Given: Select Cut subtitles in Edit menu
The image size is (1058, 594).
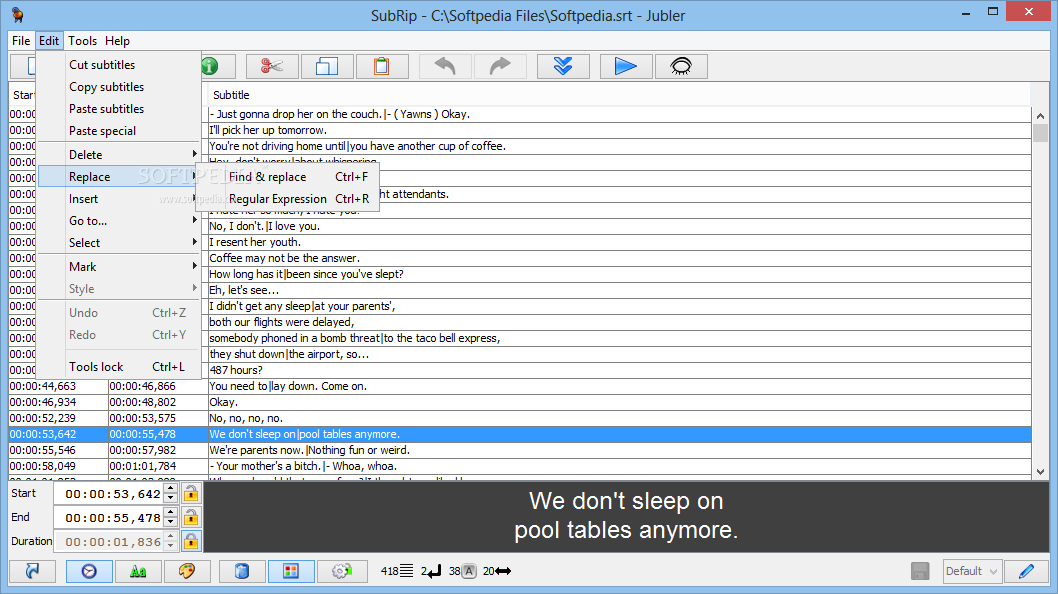Looking at the screenshot, I should point(119,65).
